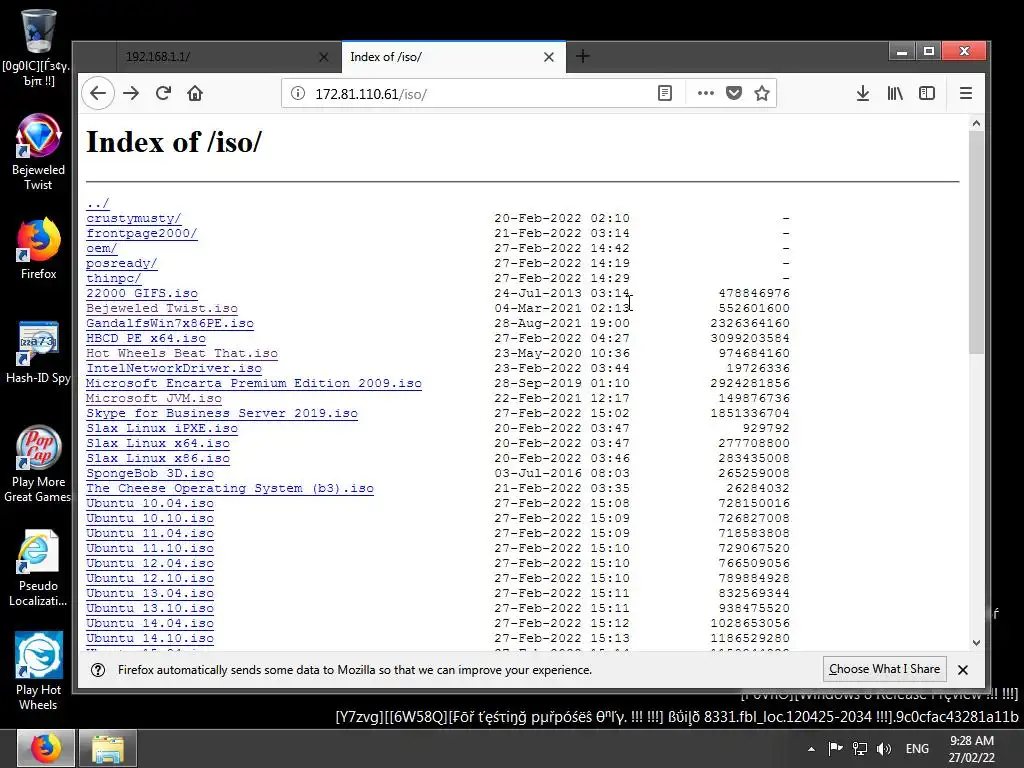Download Hot Wheels Beat That.iso
Screen dimensions: 1024x768
182,353
